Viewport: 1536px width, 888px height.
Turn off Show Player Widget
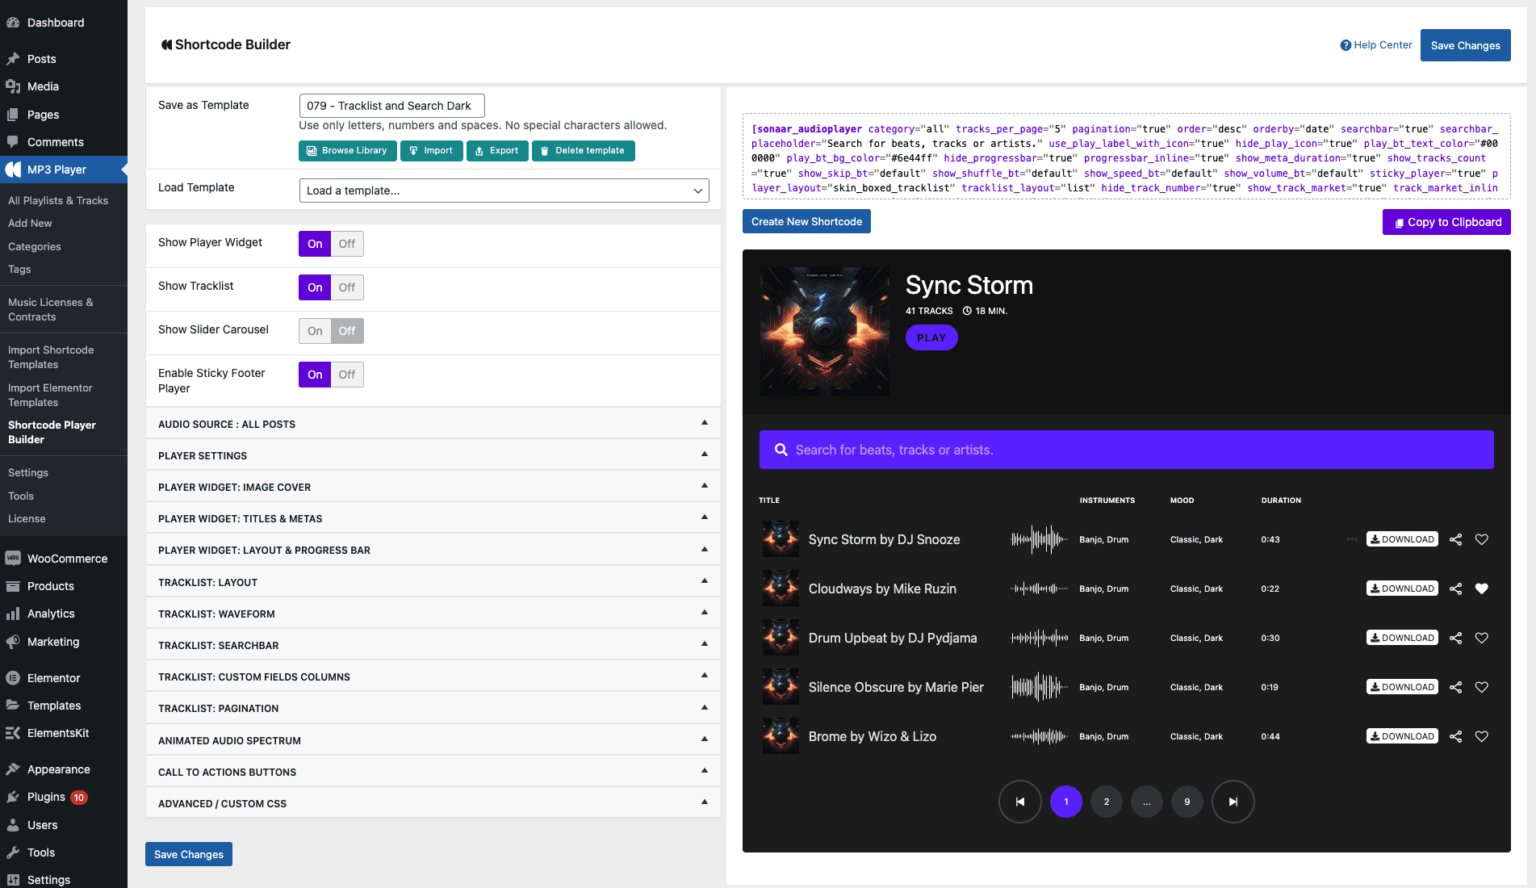tap(347, 244)
